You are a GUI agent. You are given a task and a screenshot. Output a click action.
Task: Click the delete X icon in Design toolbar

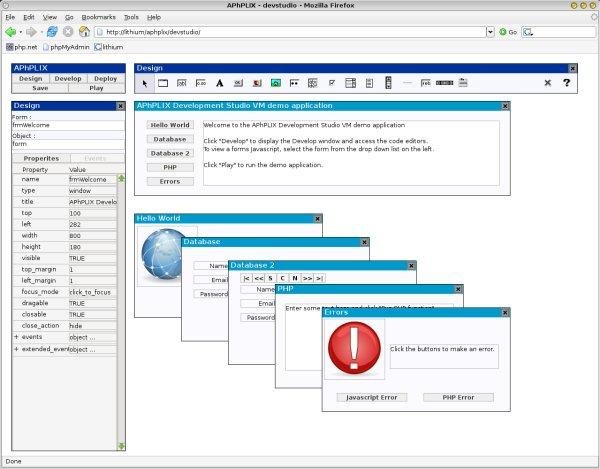[x=548, y=83]
